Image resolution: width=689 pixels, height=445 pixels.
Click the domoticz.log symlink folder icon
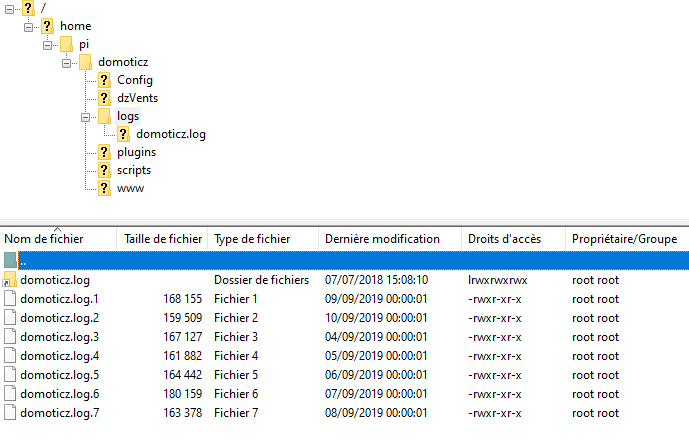tap(10, 280)
